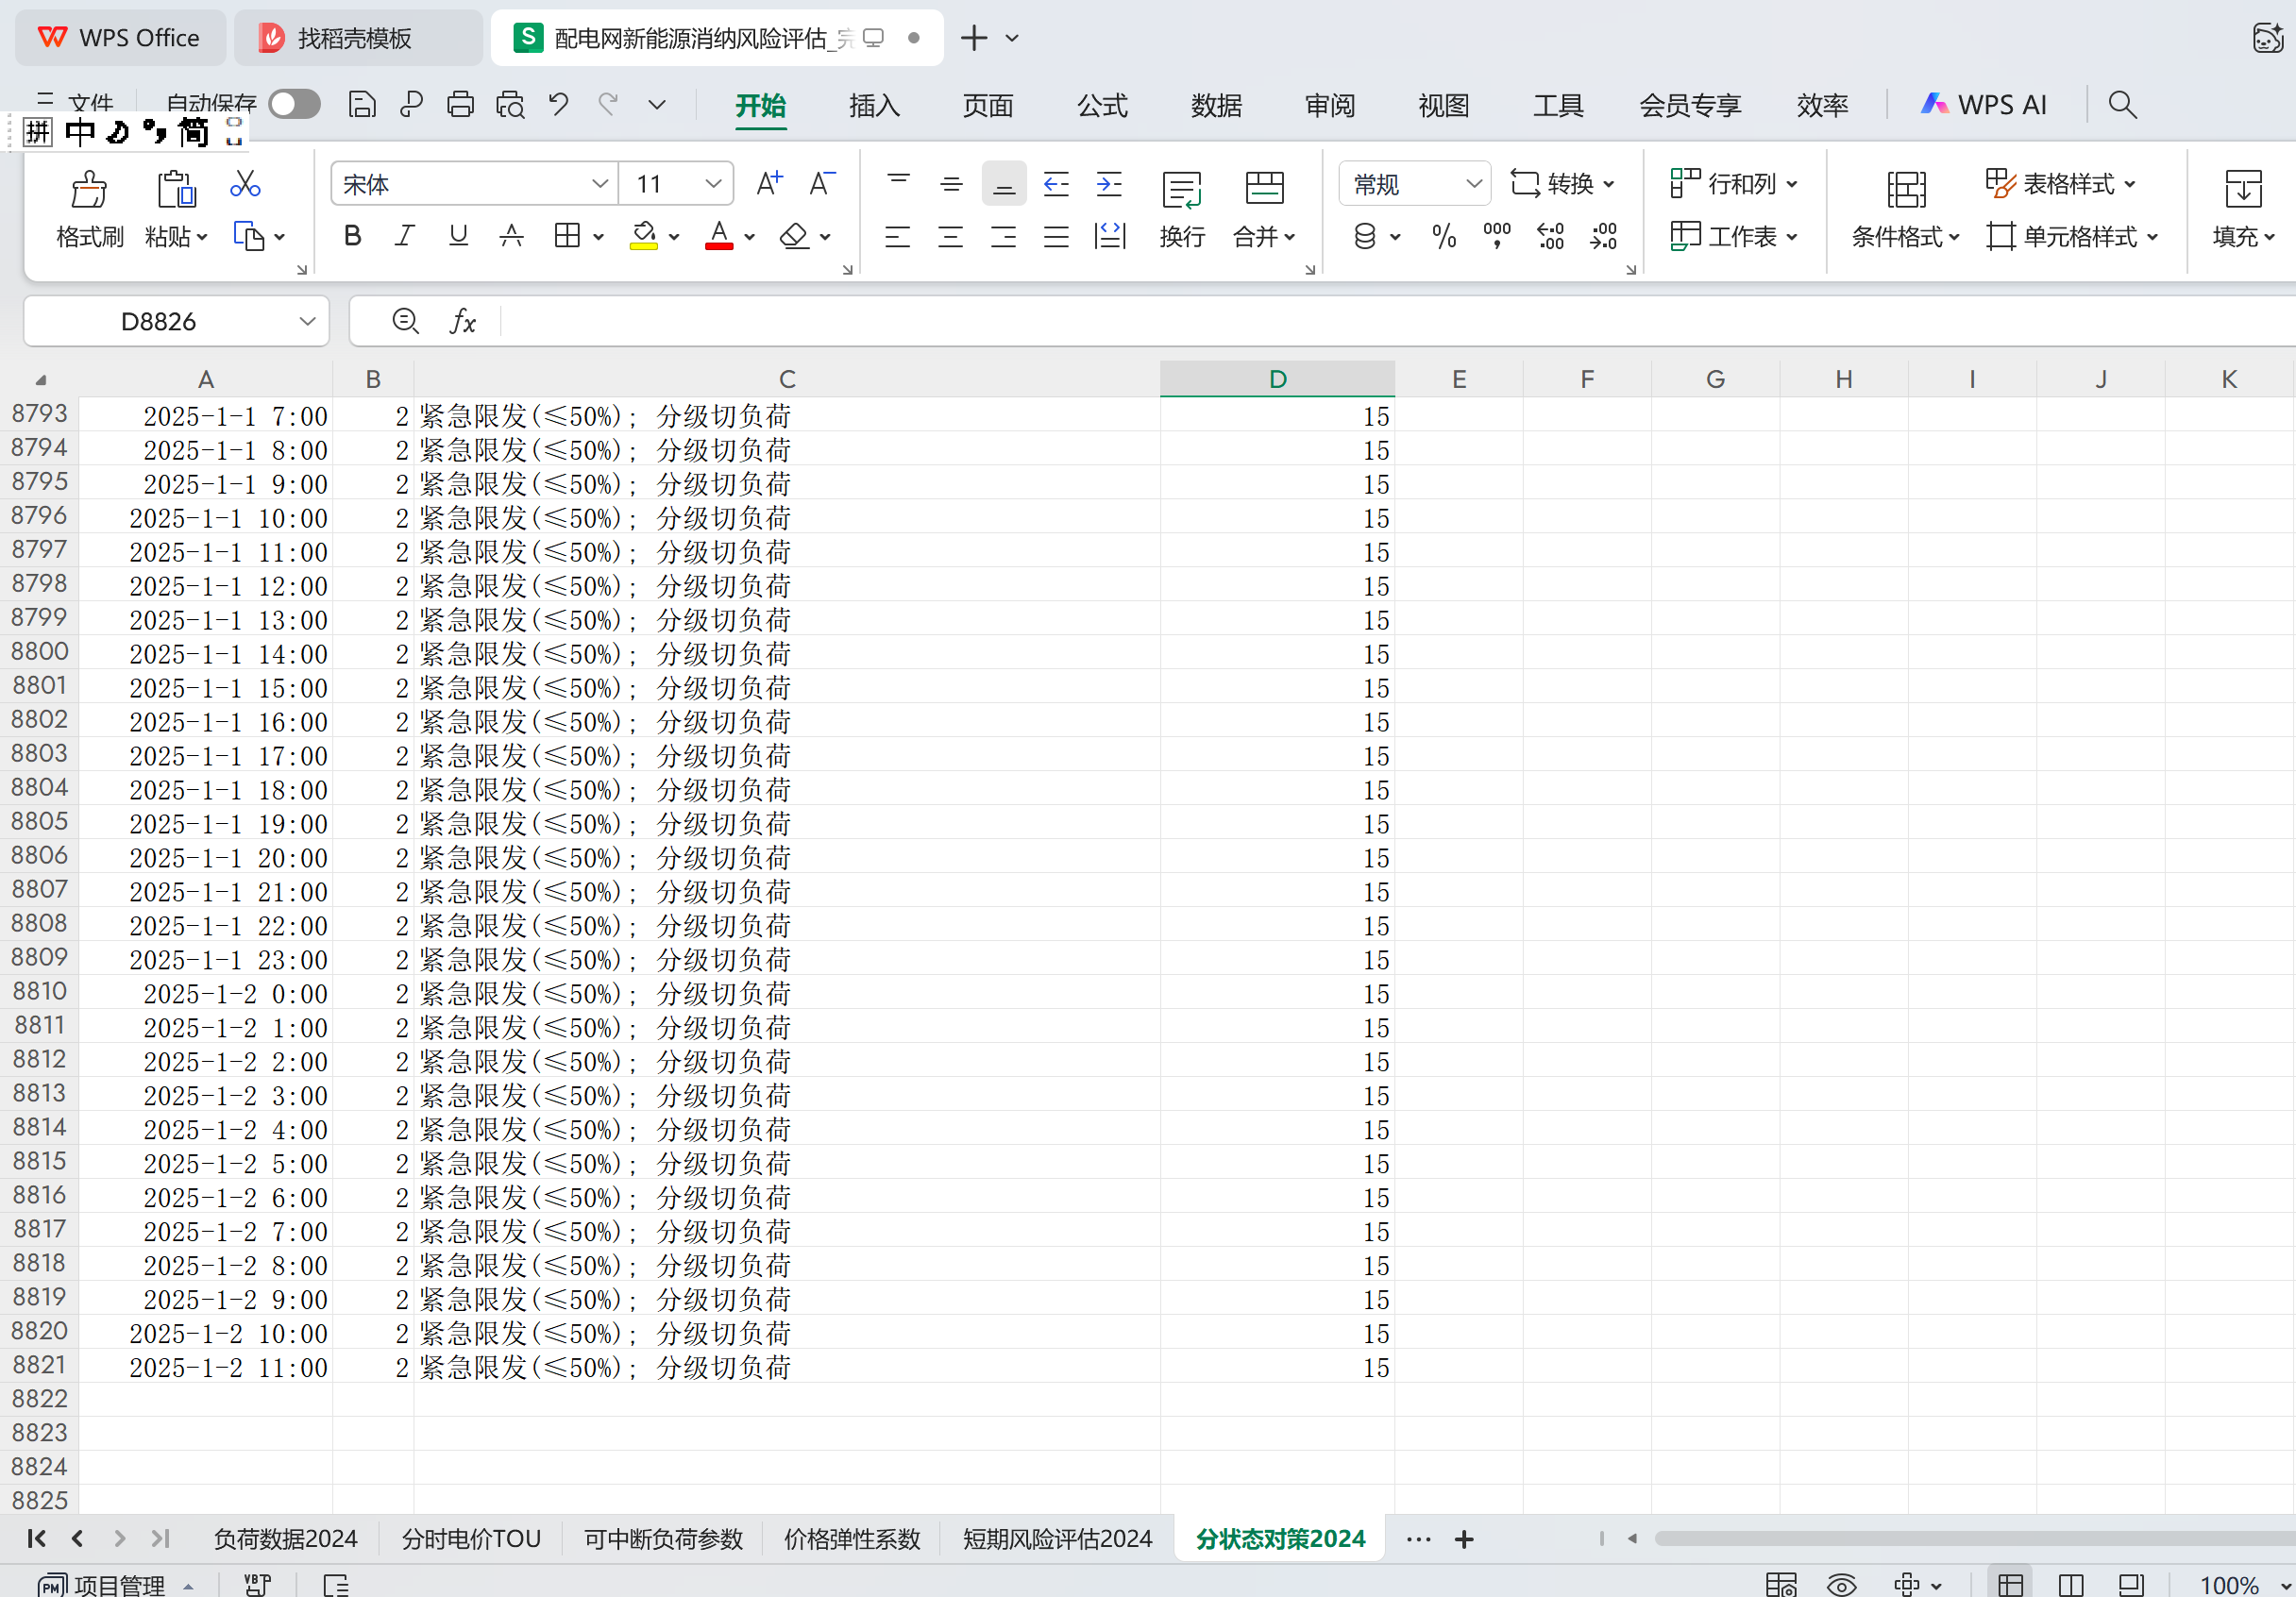Open the font size 11 dropdown
Viewport: 2296px width, 1597px height.
[x=713, y=184]
